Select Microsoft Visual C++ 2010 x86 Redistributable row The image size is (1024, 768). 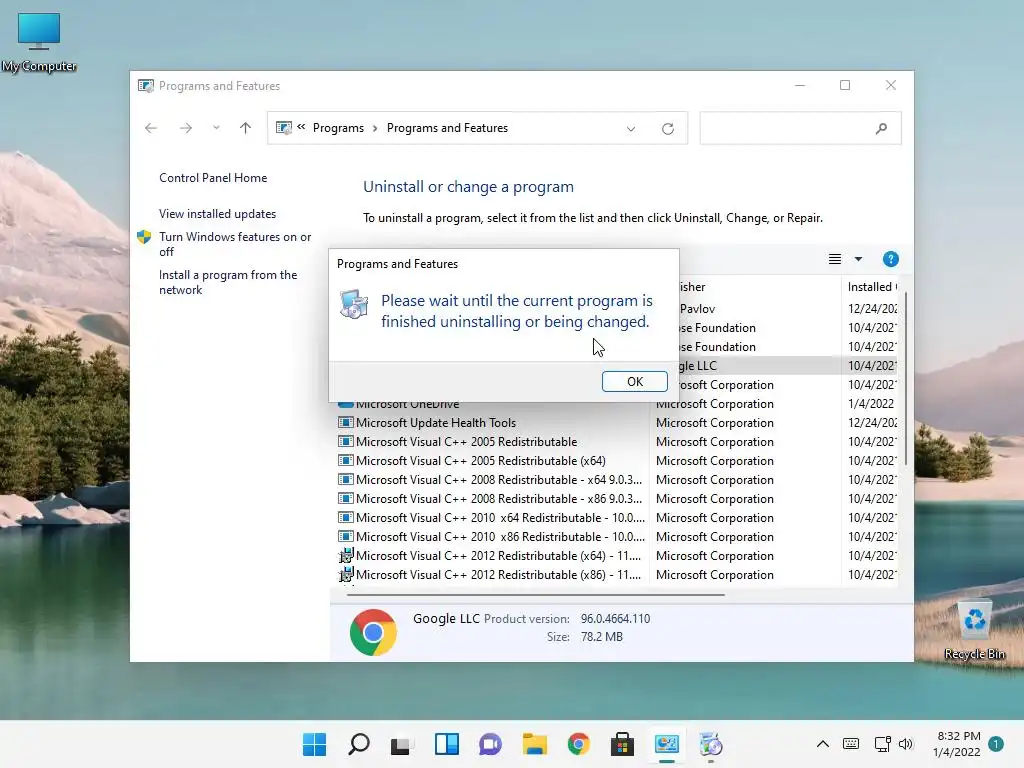[x=617, y=536]
